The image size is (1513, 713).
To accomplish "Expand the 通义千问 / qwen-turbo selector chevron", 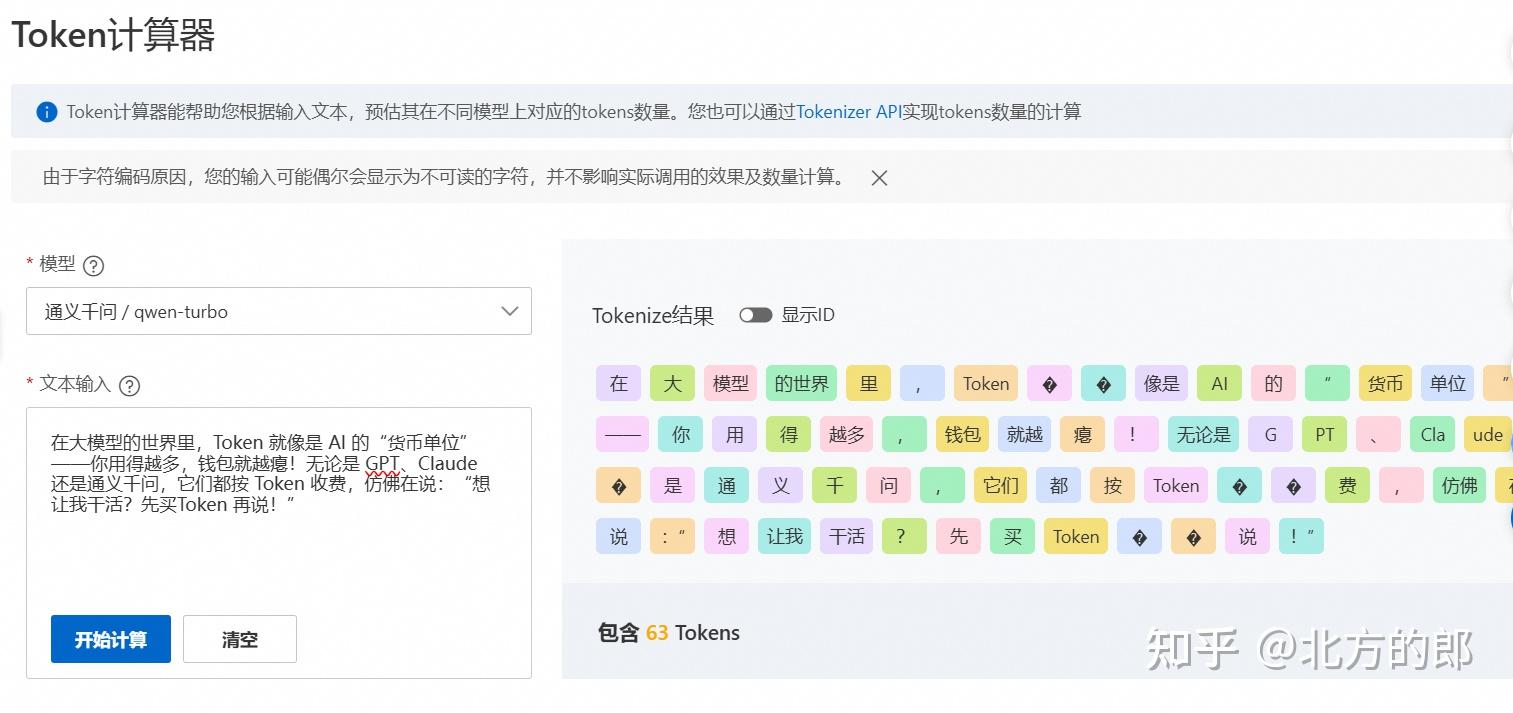I will pyautogui.click(x=510, y=311).
